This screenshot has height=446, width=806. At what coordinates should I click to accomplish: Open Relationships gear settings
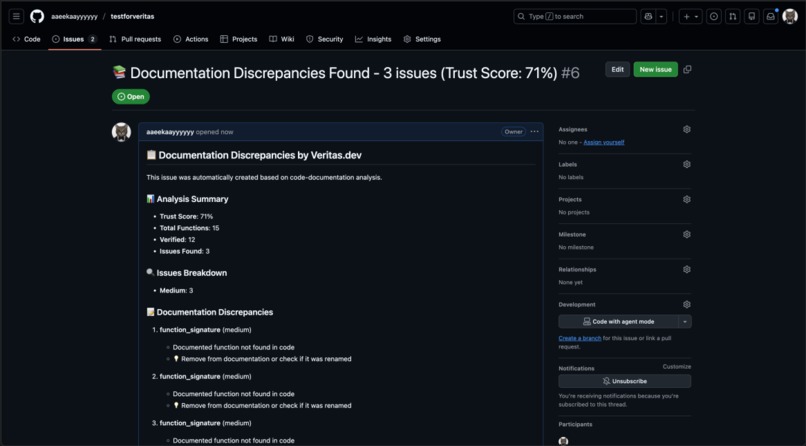click(687, 269)
